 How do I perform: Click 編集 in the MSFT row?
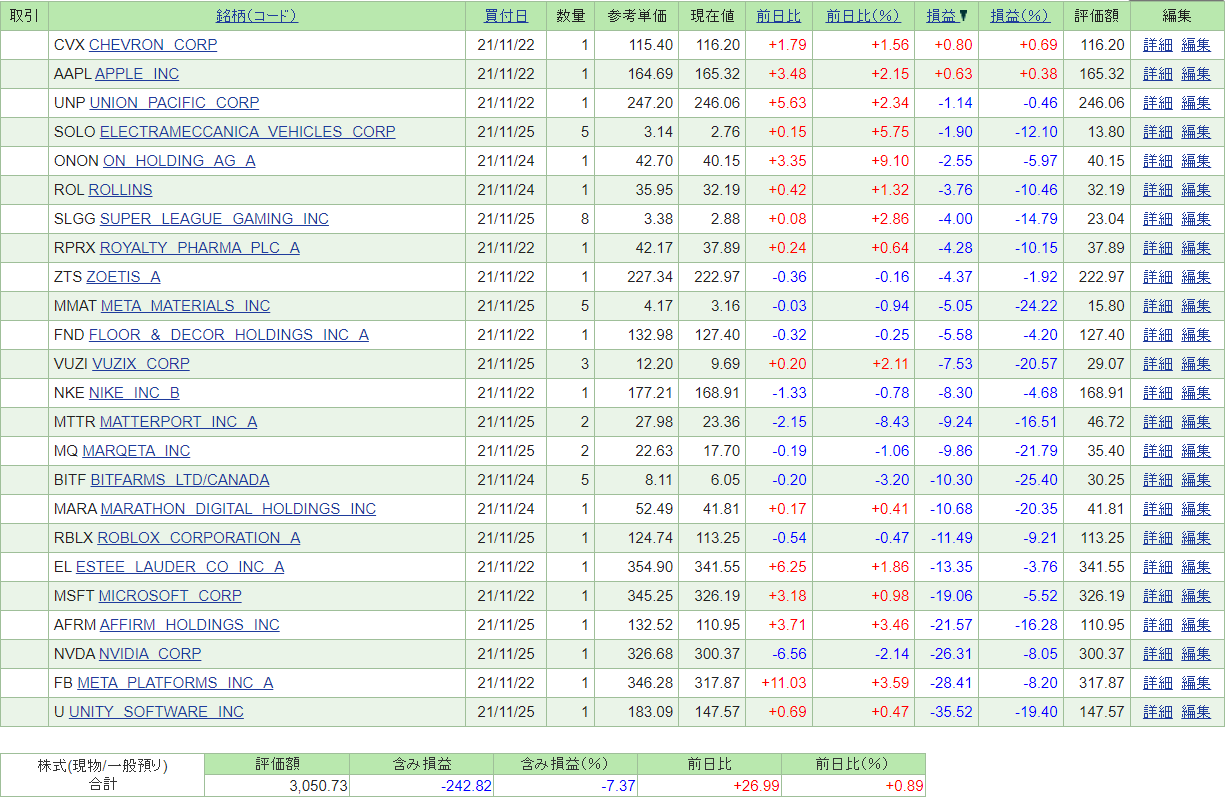(x=1196, y=596)
